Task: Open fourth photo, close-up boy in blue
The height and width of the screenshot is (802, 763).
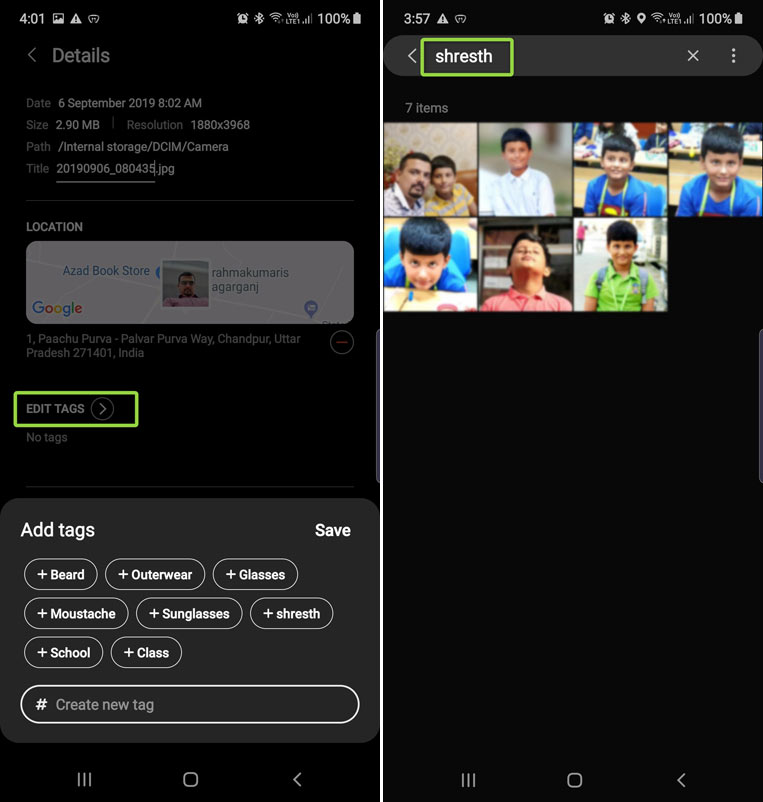Action: pyautogui.click(x=715, y=169)
